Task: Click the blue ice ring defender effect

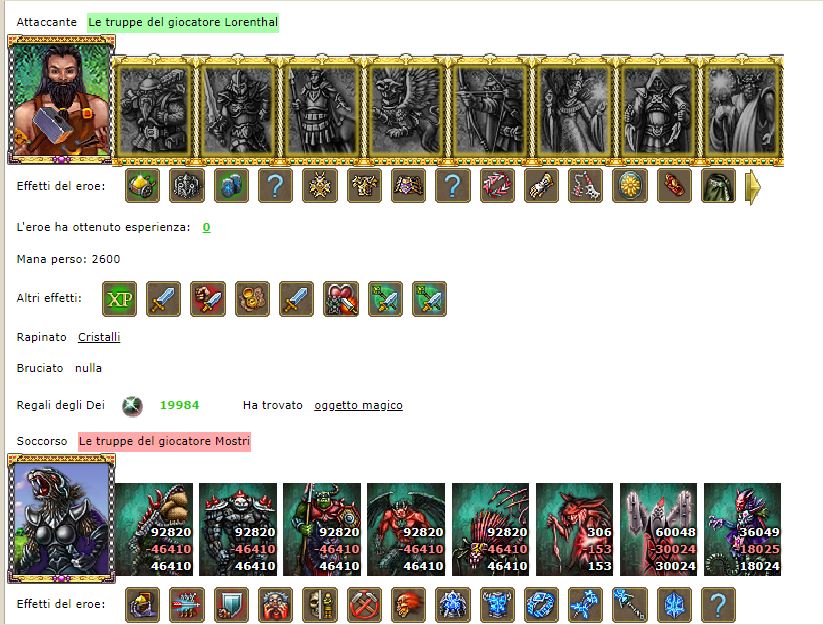Action: pyautogui.click(x=541, y=605)
